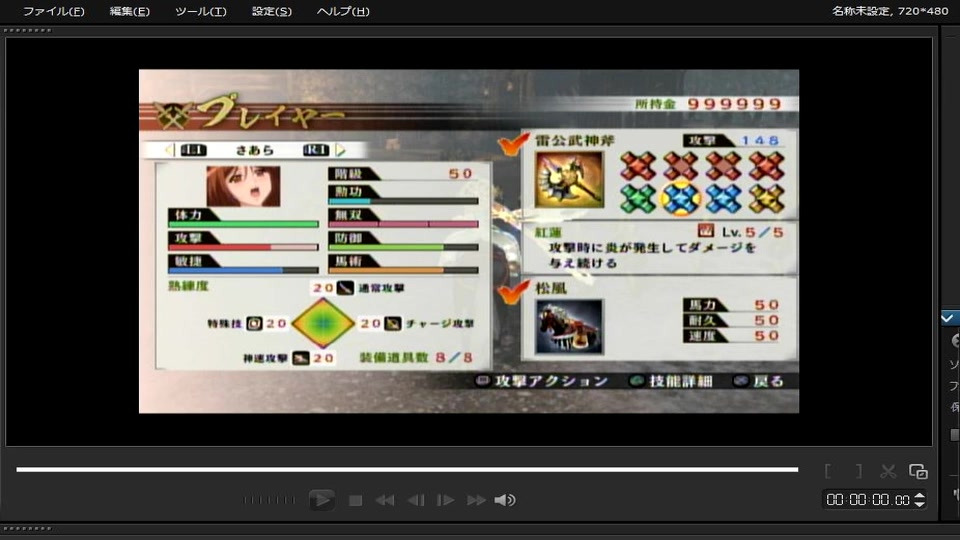The image size is (960, 540).
Task: Click the right arrow beside R1 in video
Action: [x=340, y=149]
